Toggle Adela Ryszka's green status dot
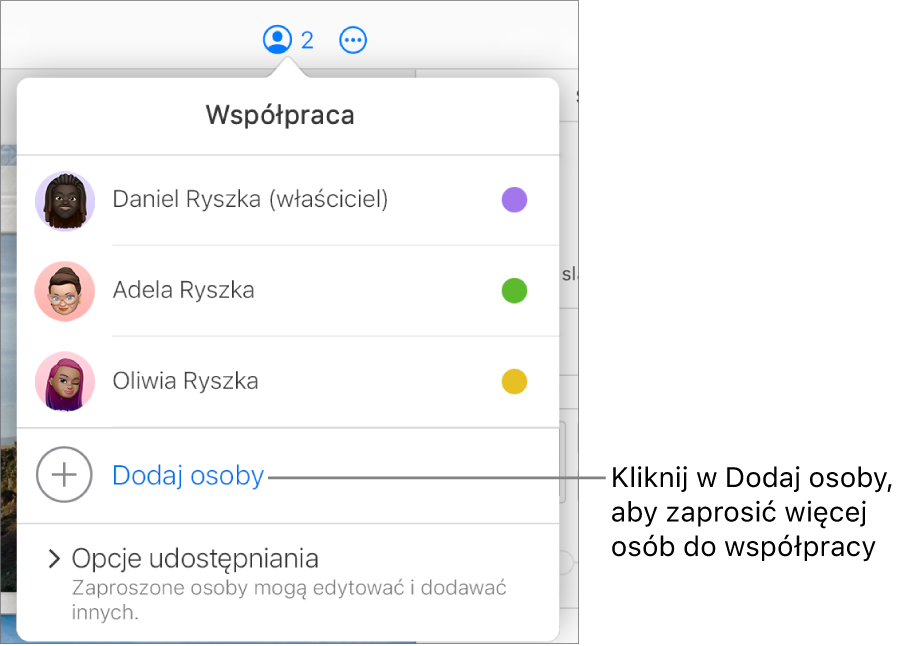Viewport: 904px width, 646px height. pyautogui.click(x=514, y=291)
